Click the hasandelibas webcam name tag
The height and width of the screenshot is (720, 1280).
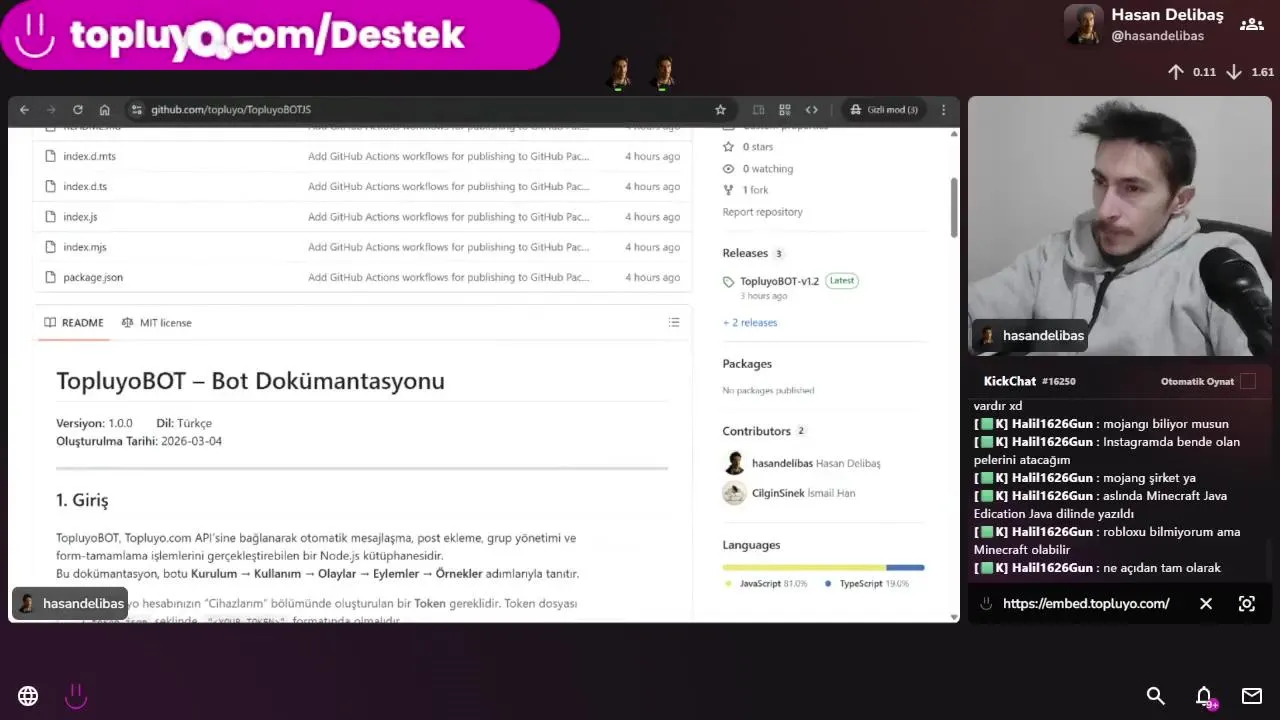(1032, 336)
